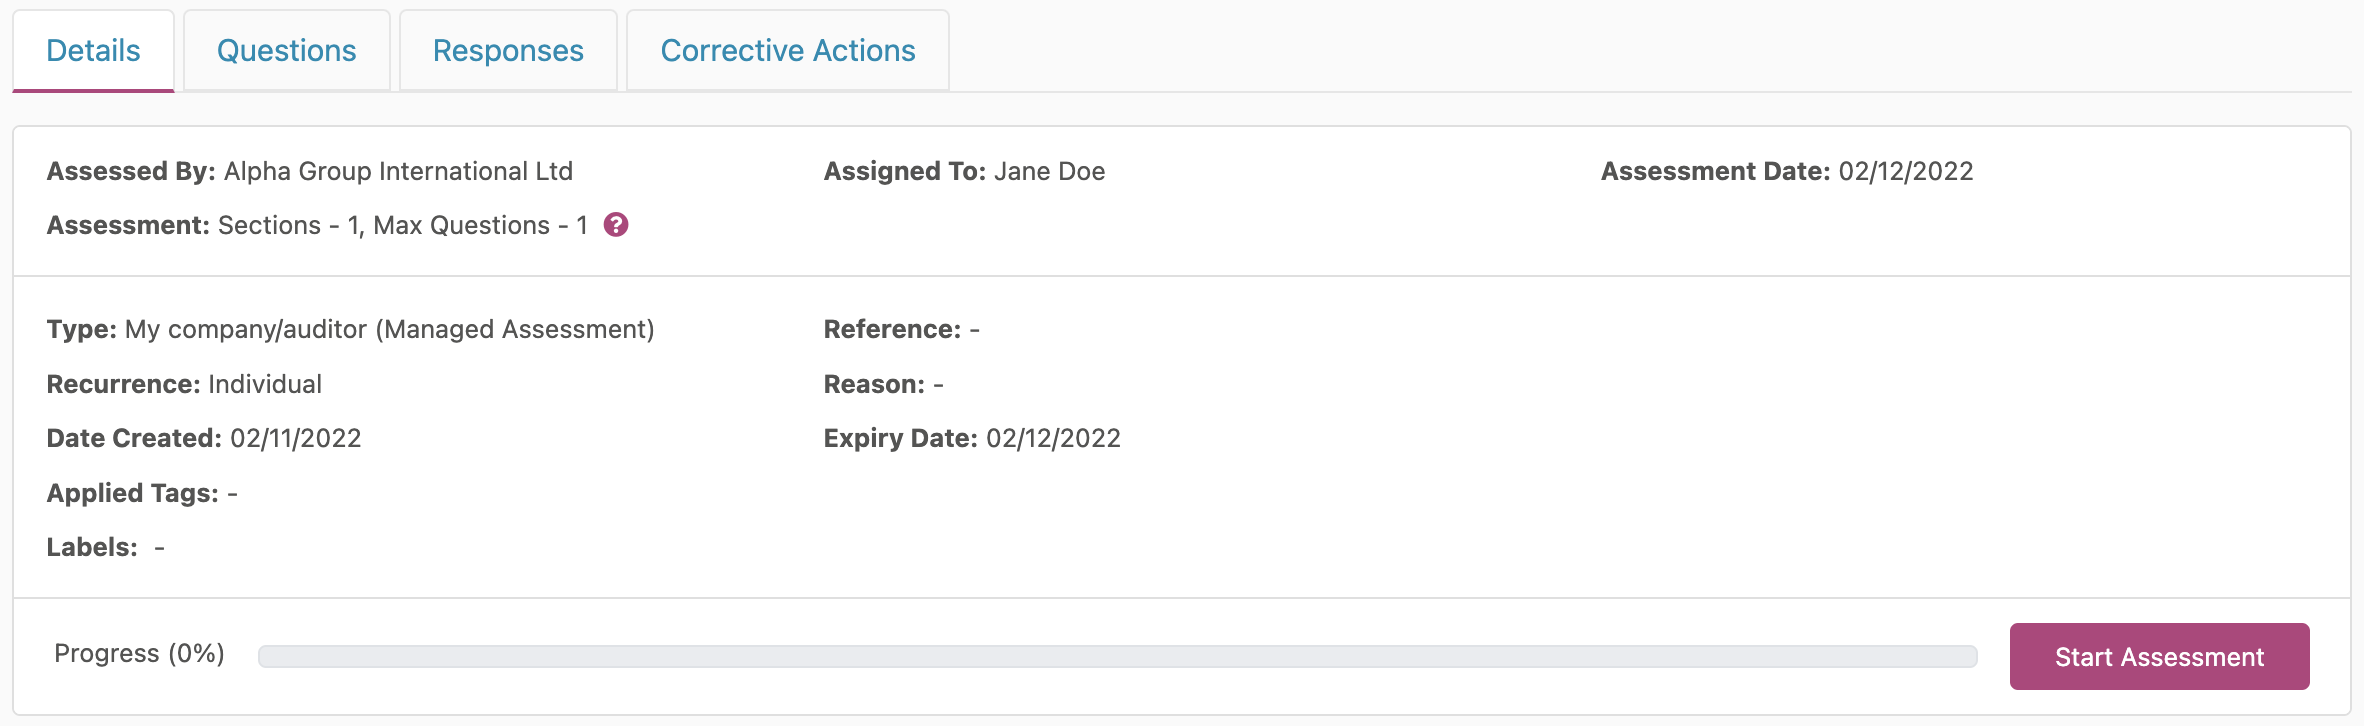Select the Assessment Date value
Viewport: 2364px width, 726px height.
pos(1905,172)
